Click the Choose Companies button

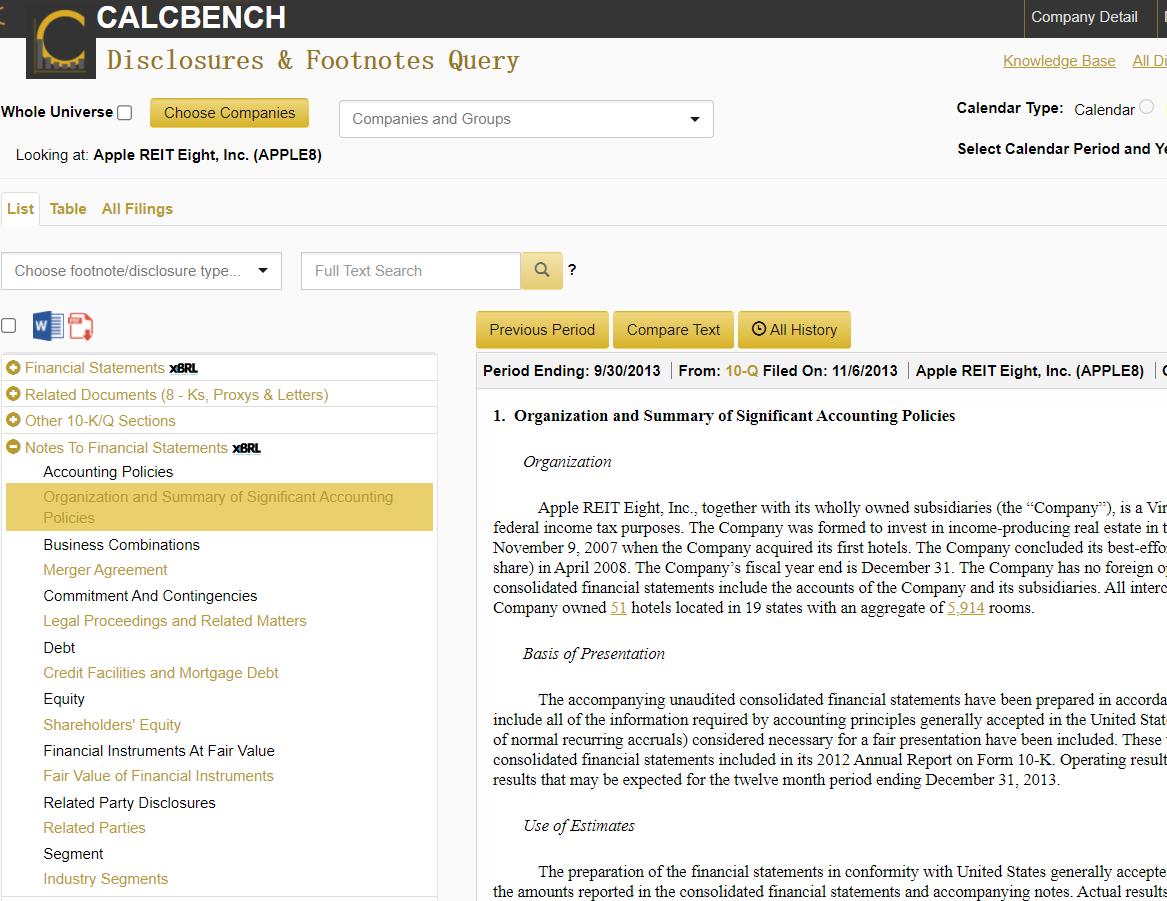(229, 113)
